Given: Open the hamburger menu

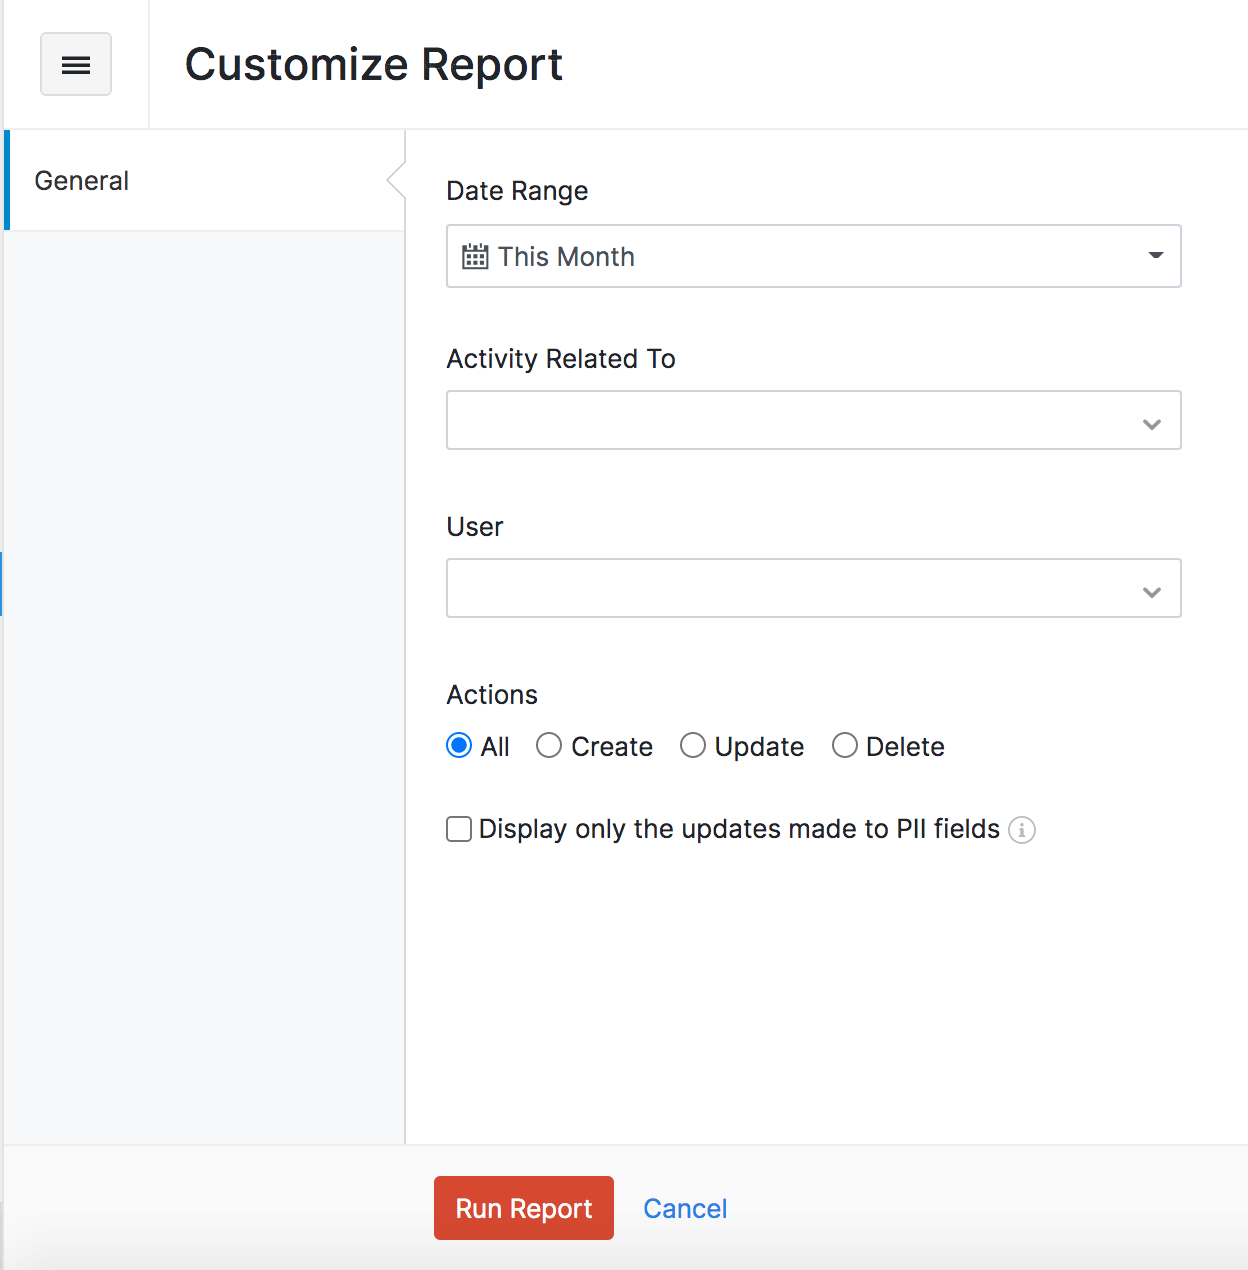Looking at the screenshot, I should point(76,65).
